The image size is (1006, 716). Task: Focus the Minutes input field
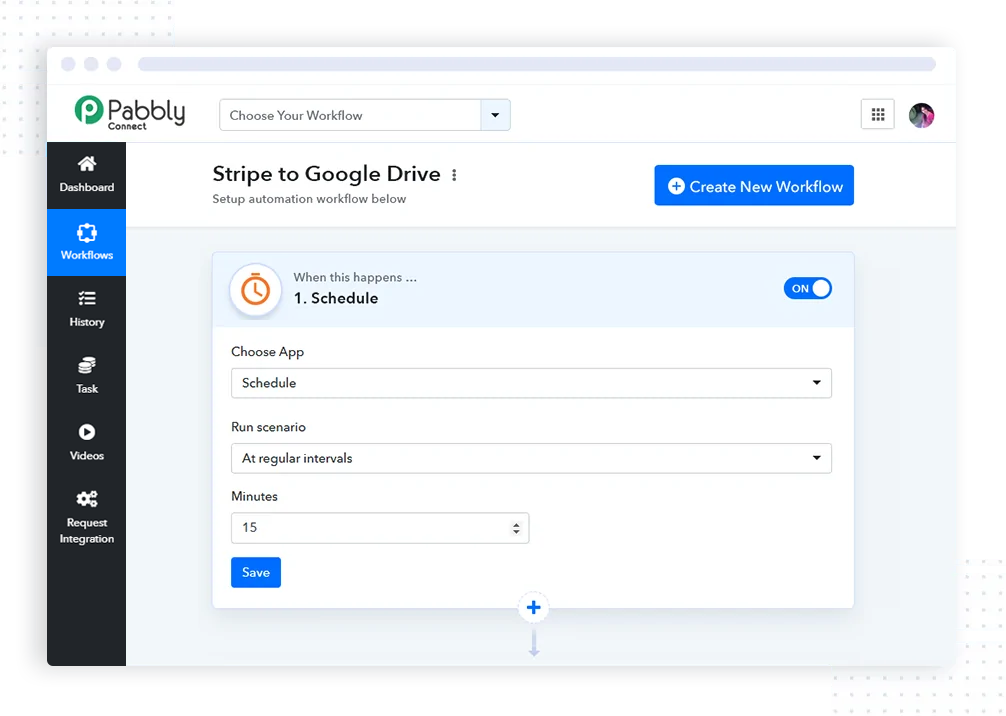pos(380,528)
